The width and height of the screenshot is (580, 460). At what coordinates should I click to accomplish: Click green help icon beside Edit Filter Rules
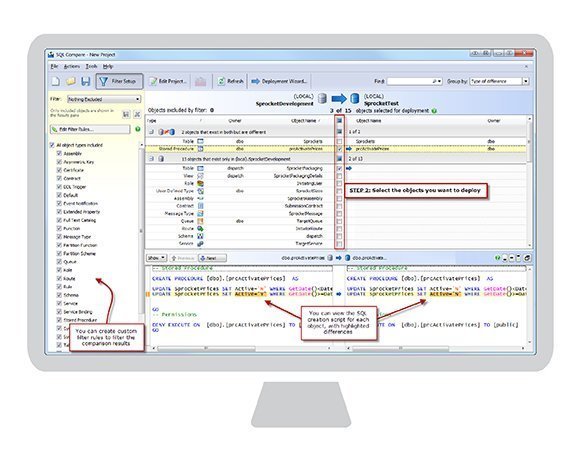point(138,129)
